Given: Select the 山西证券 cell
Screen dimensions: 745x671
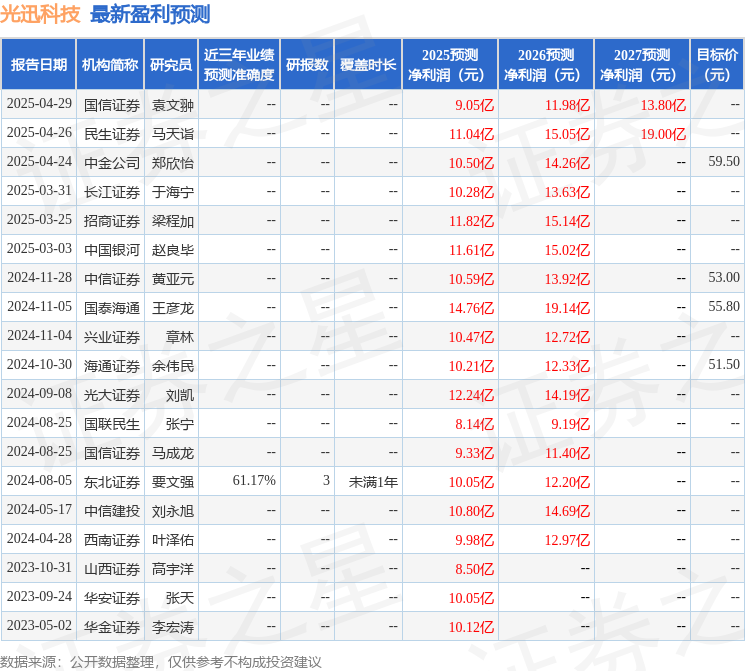Looking at the screenshot, I should [x=112, y=569].
